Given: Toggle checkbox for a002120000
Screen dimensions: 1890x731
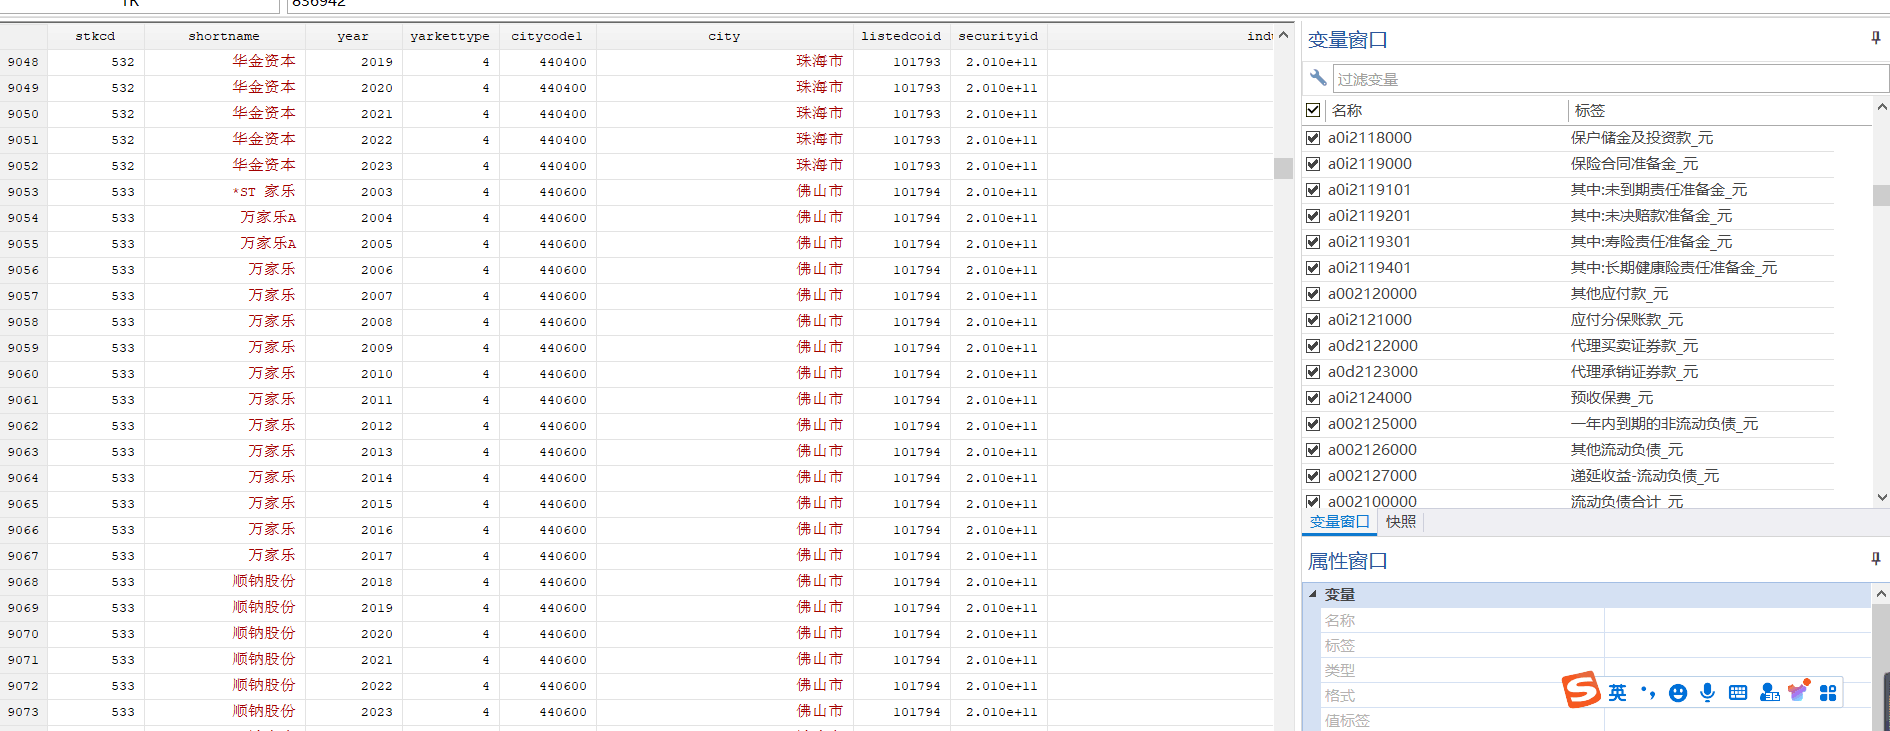Looking at the screenshot, I should pyautogui.click(x=1313, y=294).
